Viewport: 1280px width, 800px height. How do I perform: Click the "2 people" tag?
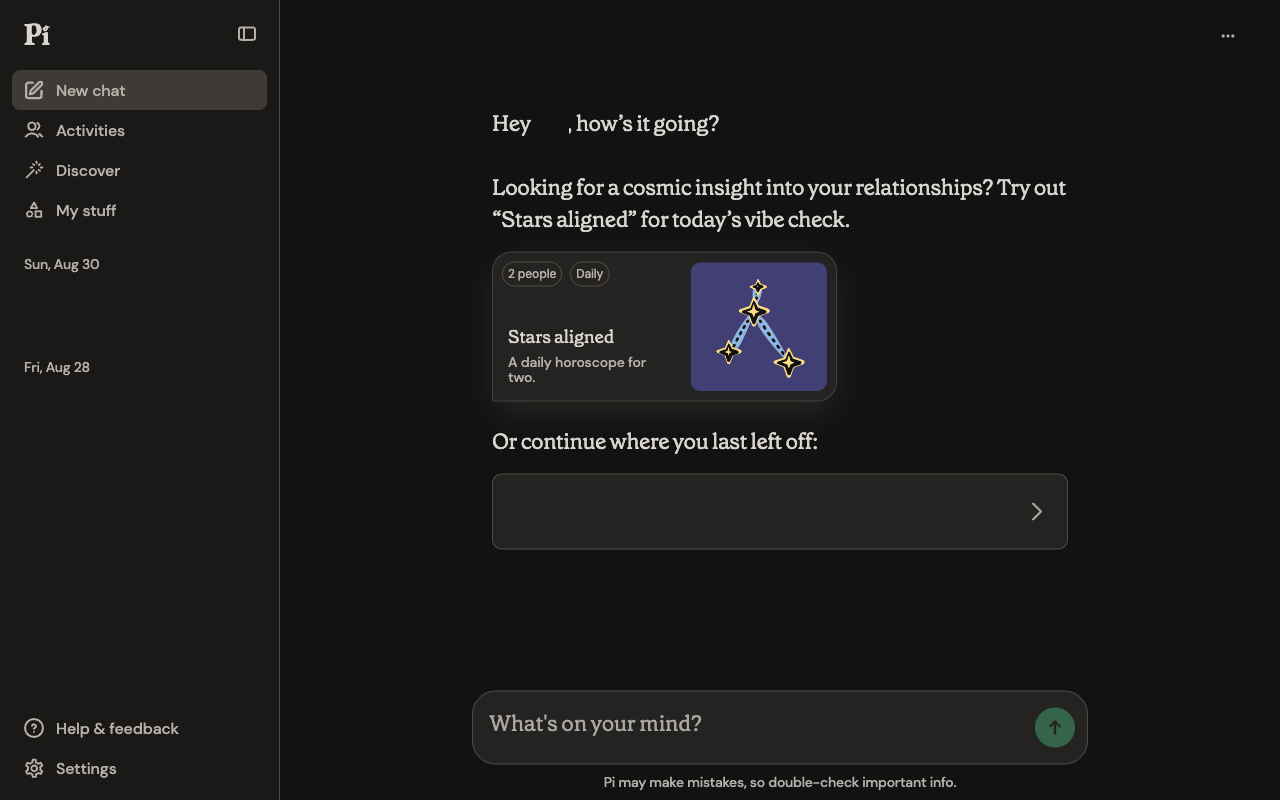coord(532,274)
